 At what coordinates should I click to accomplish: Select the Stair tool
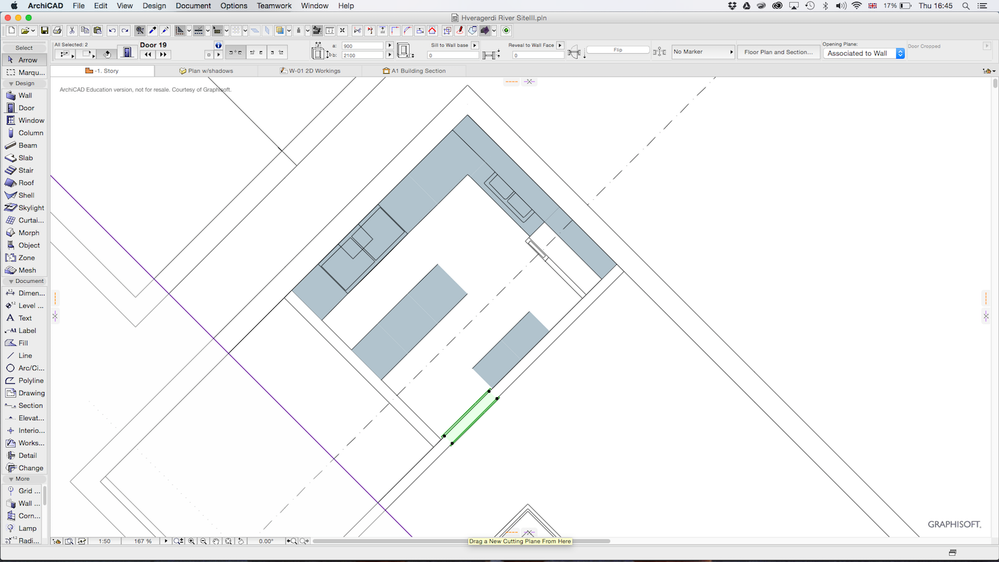tap(24, 170)
